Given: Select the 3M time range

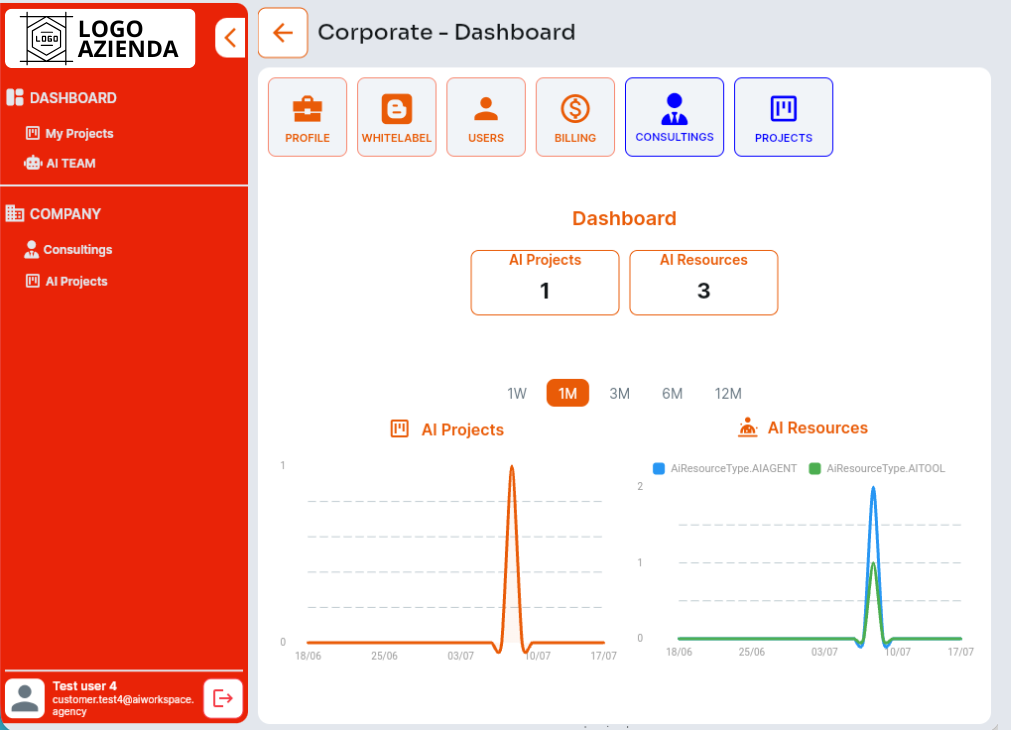Looking at the screenshot, I should coord(620,393).
